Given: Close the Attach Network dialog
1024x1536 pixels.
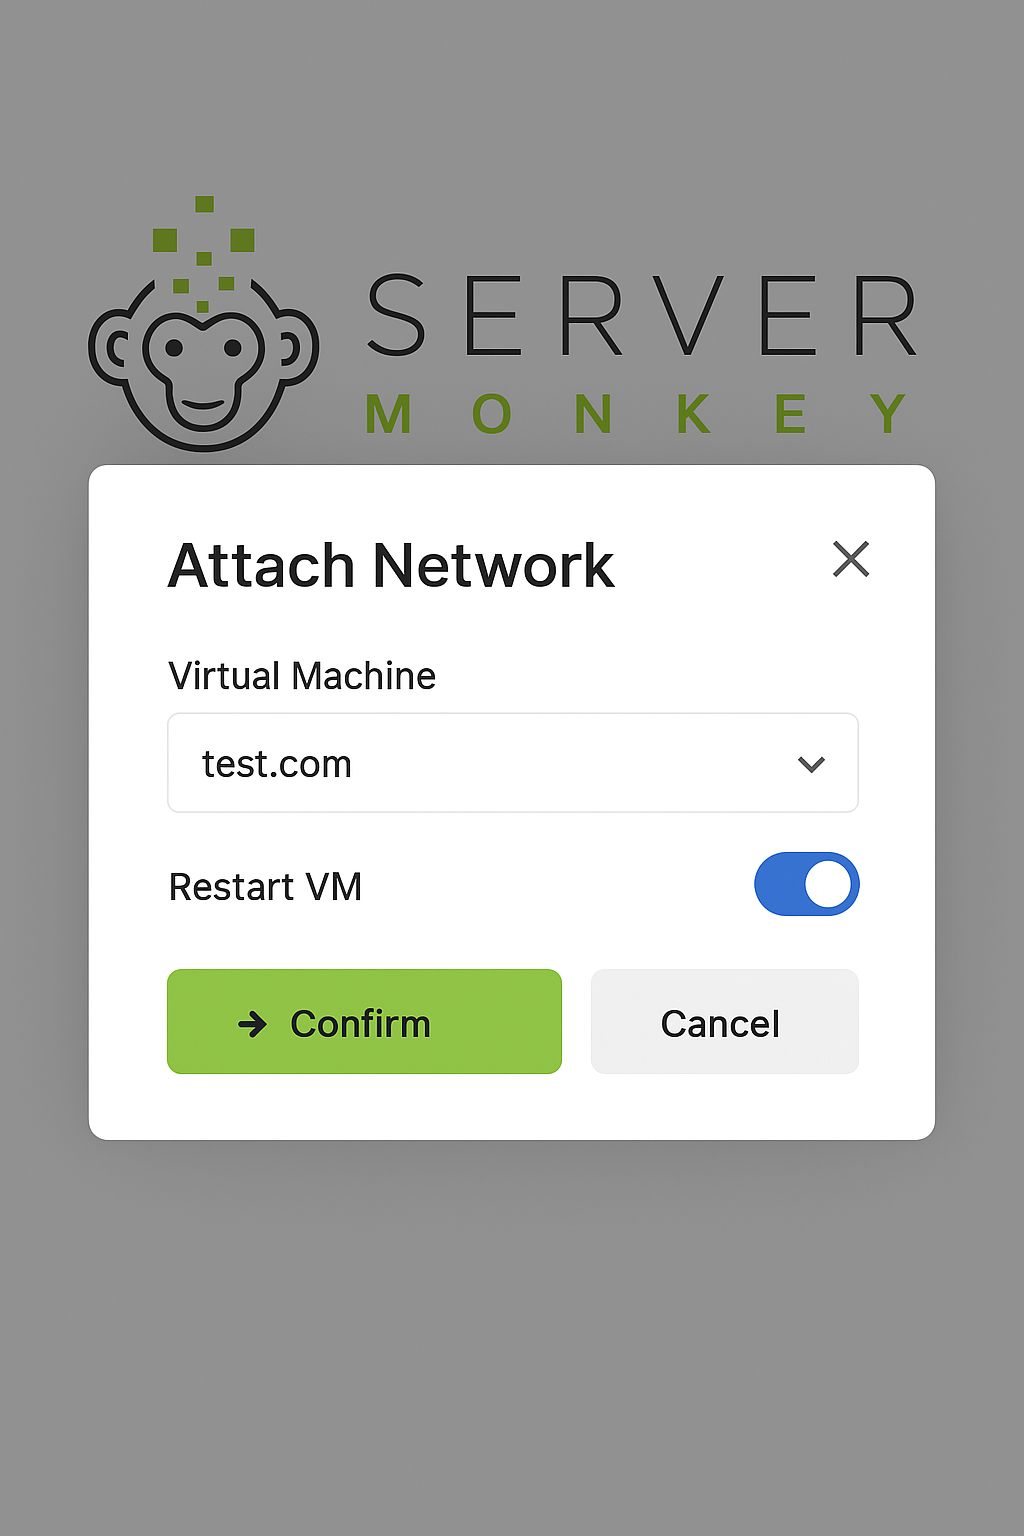Looking at the screenshot, I should click(851, 559).
